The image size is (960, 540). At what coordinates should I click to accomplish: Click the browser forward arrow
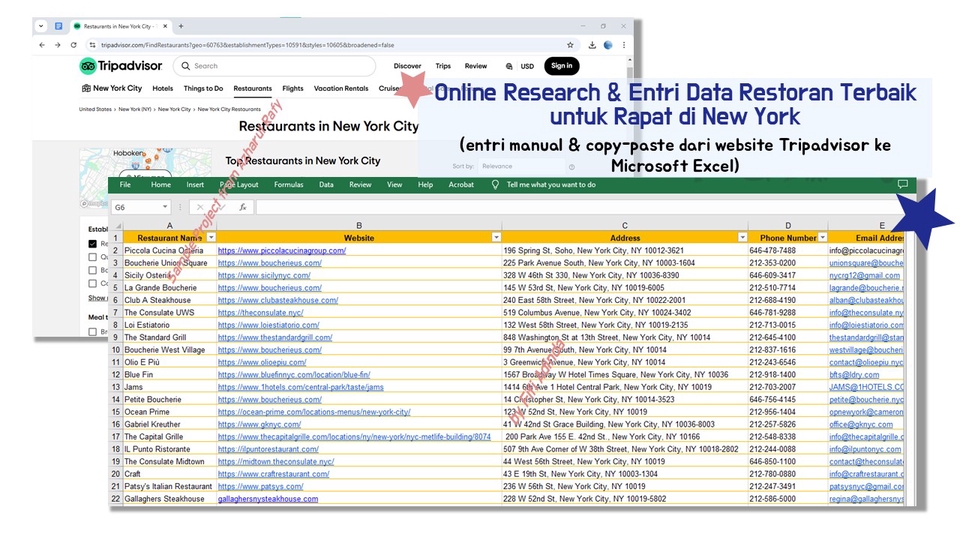[x=58, y=45]
